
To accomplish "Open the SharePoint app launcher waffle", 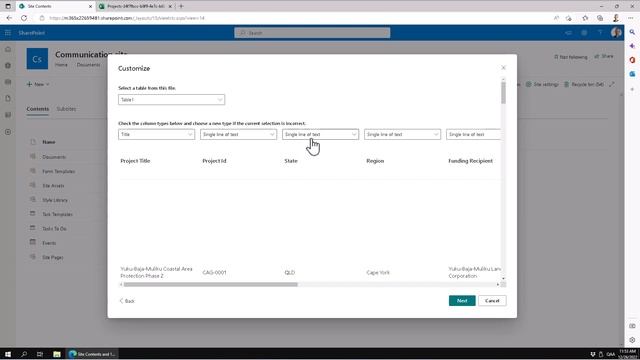I will 8,33.
